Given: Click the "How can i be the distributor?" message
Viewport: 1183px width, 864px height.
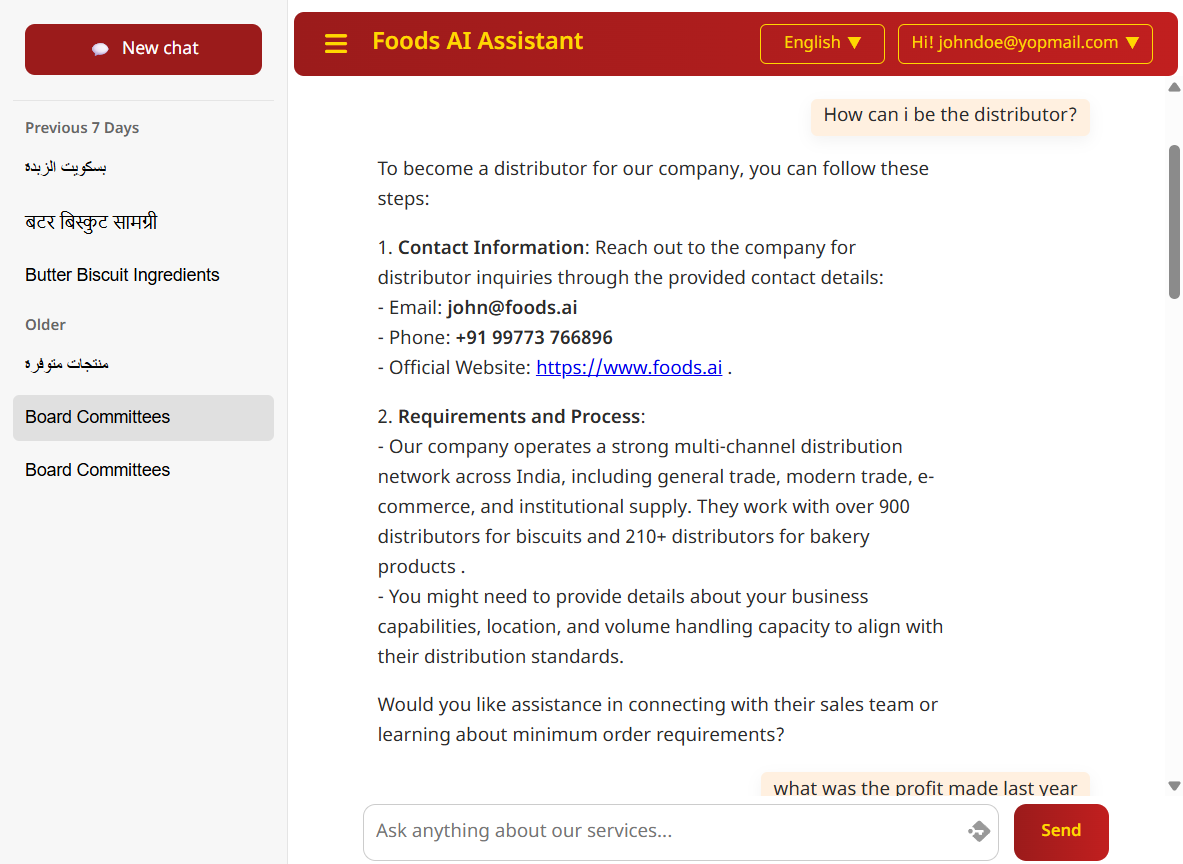Looking at the screenshot, I should tap(949, 115).
